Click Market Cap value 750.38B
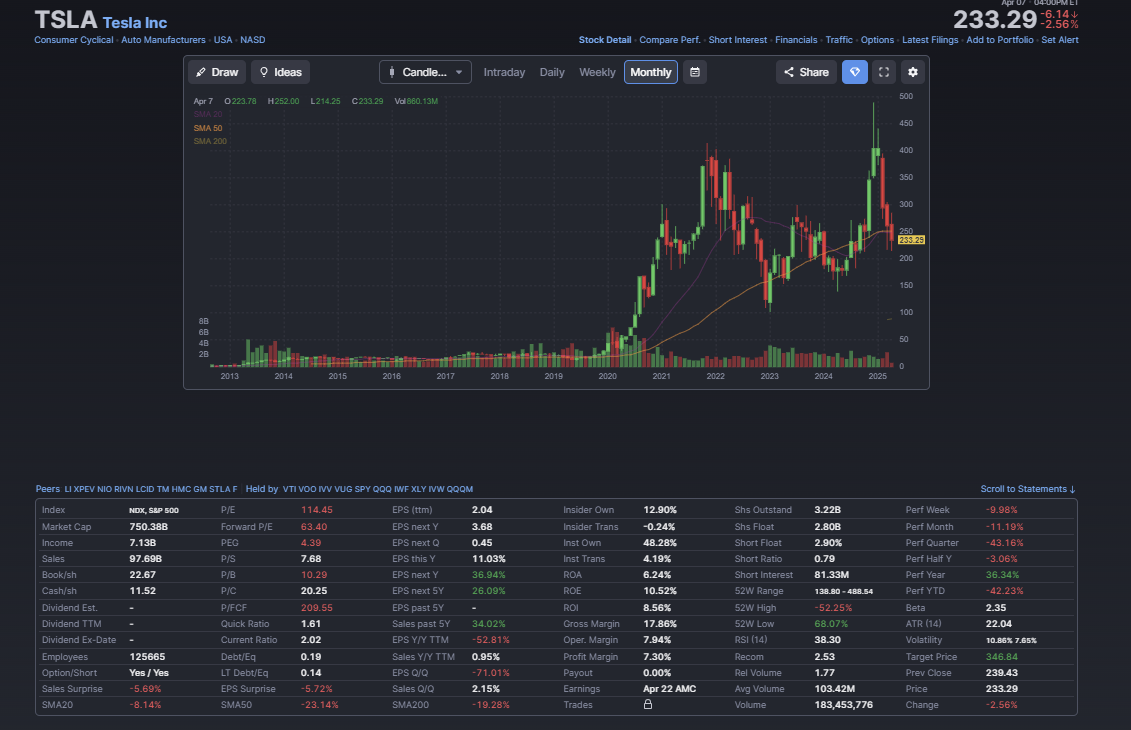Viewport: 1131px width, 730px height. (149, 527)
